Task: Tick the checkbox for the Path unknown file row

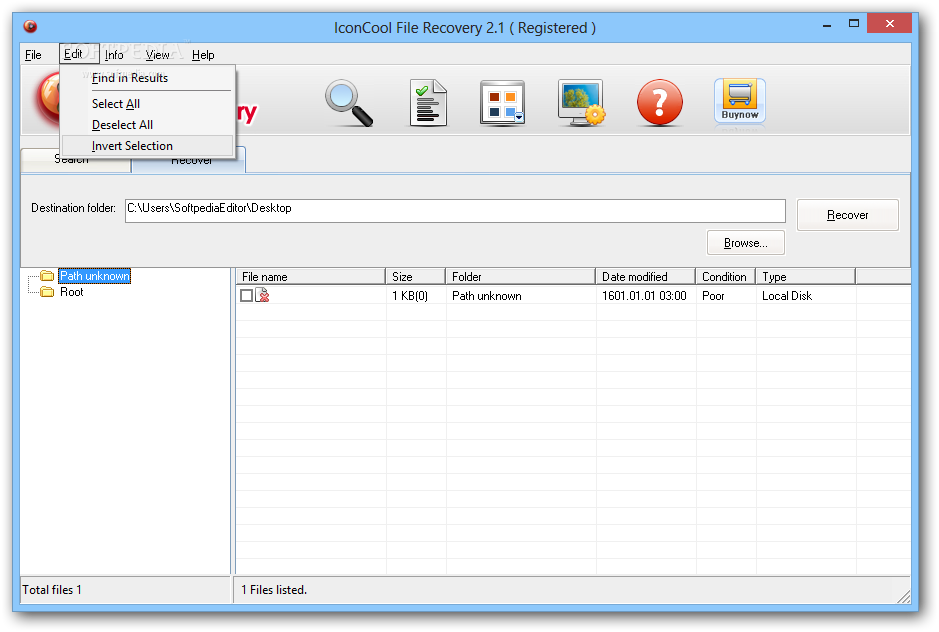Action: coord(246,295)
